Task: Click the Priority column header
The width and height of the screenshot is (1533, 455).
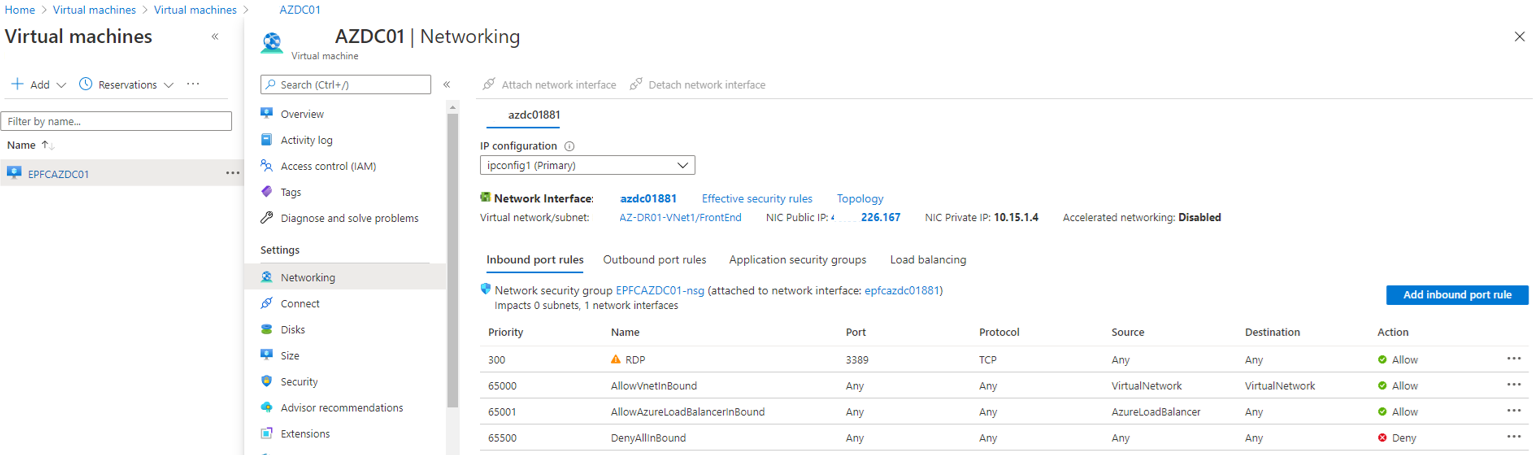Action: coord(506,332)
